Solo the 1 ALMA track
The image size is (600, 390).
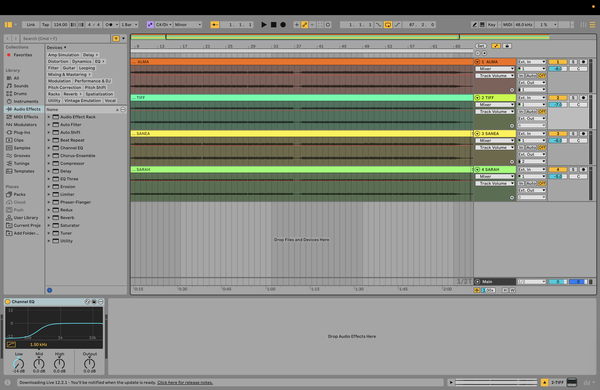click(x=573, y=62)
